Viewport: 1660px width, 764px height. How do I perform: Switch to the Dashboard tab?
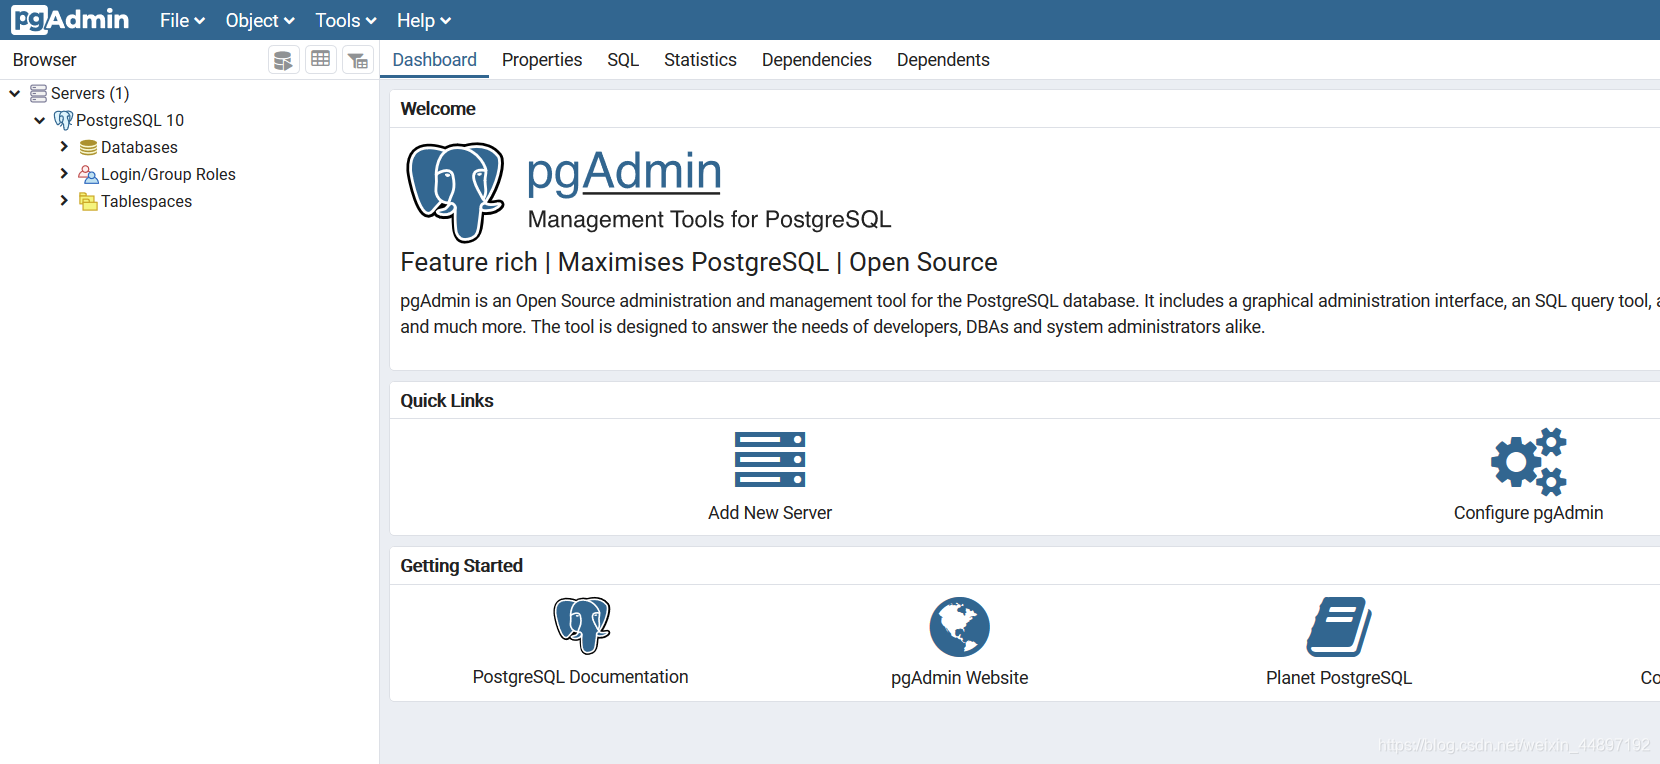435,60
